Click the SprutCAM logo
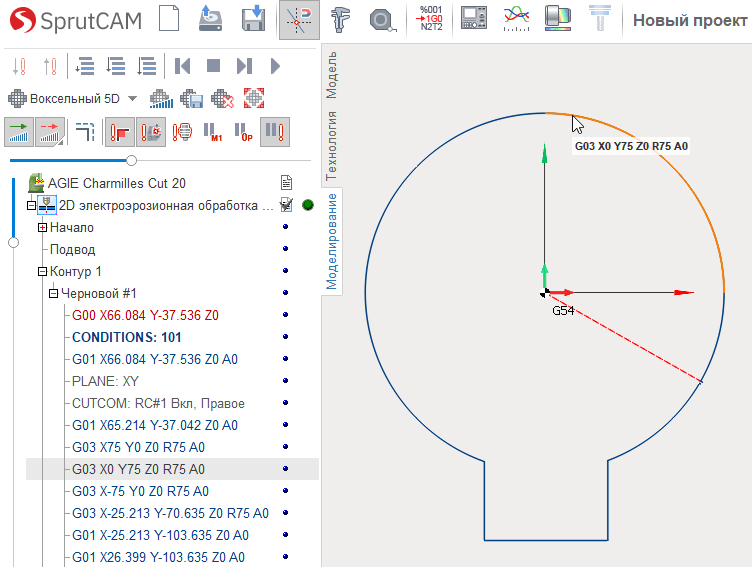Image resolution: width=752 pixels, height=567 pixels. pos(76,20)
